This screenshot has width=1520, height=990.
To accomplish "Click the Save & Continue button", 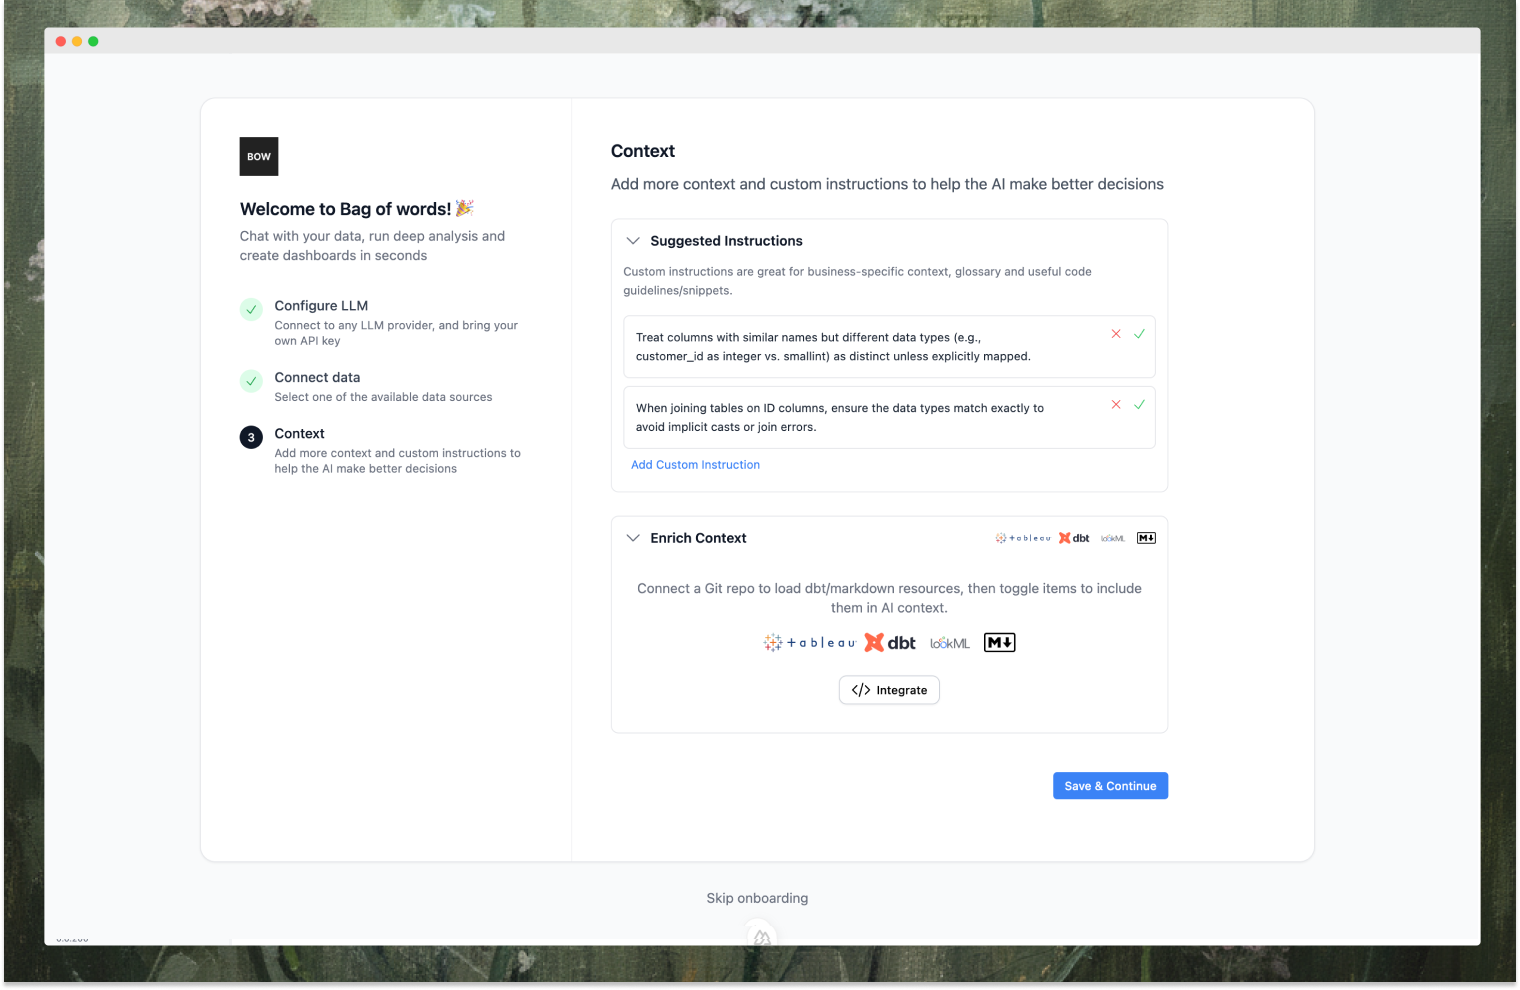I will [1110, 786].
